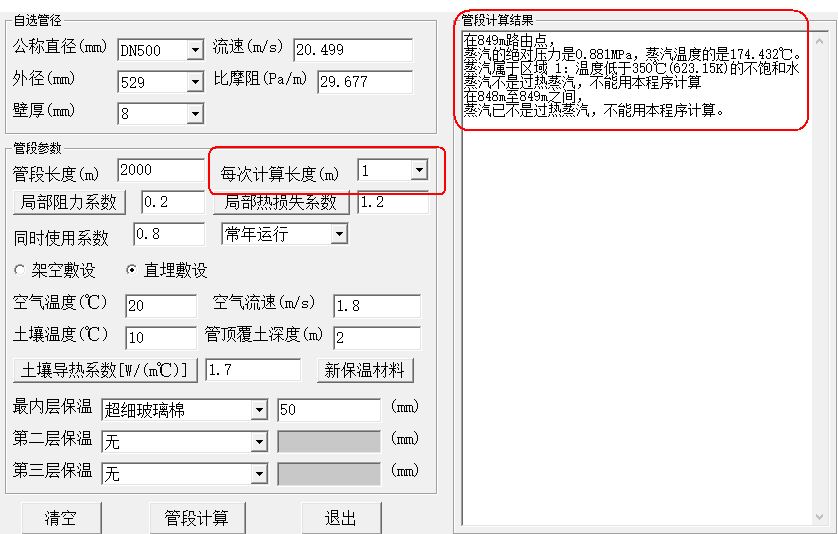Screen dimensions: 838x534
Task: Open the 常年运行 dropdown
Action: pyautogui.click(x=339, y=234)
